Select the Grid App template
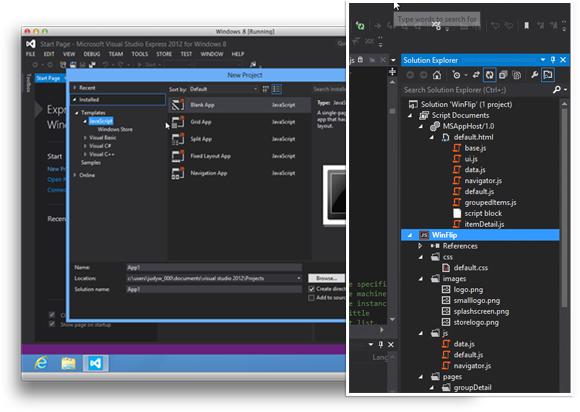580x412 pixels. (x=239, y=122)
